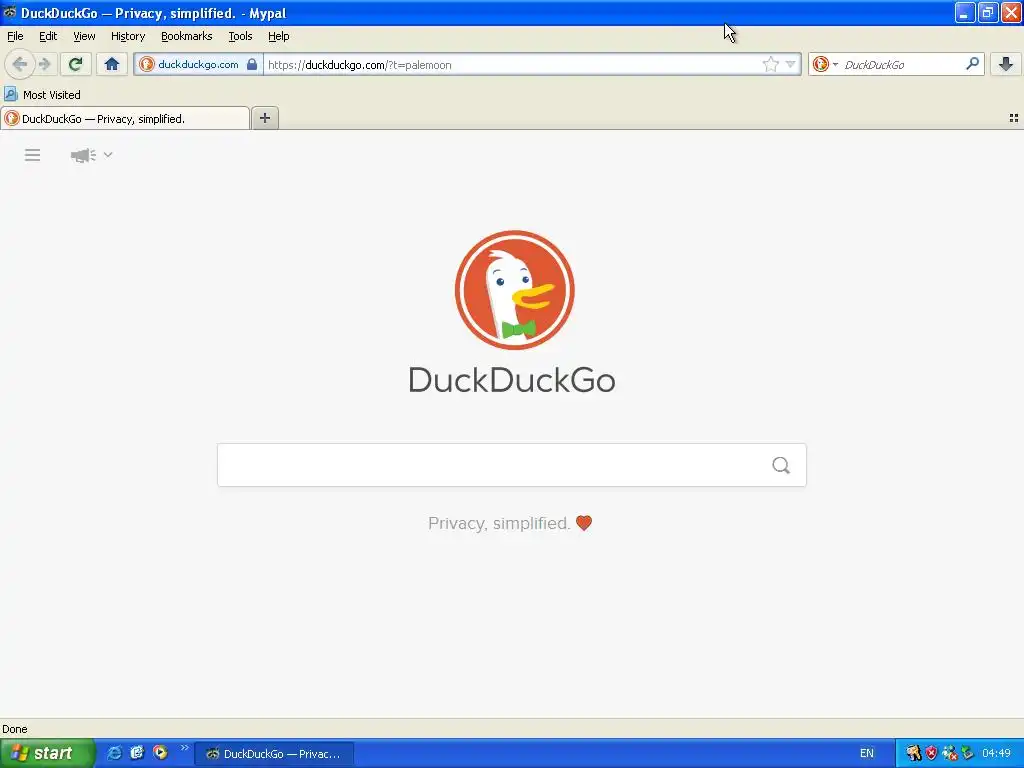Open the home page via house icon
1024x768 pixels.
[x=112, y=64]
